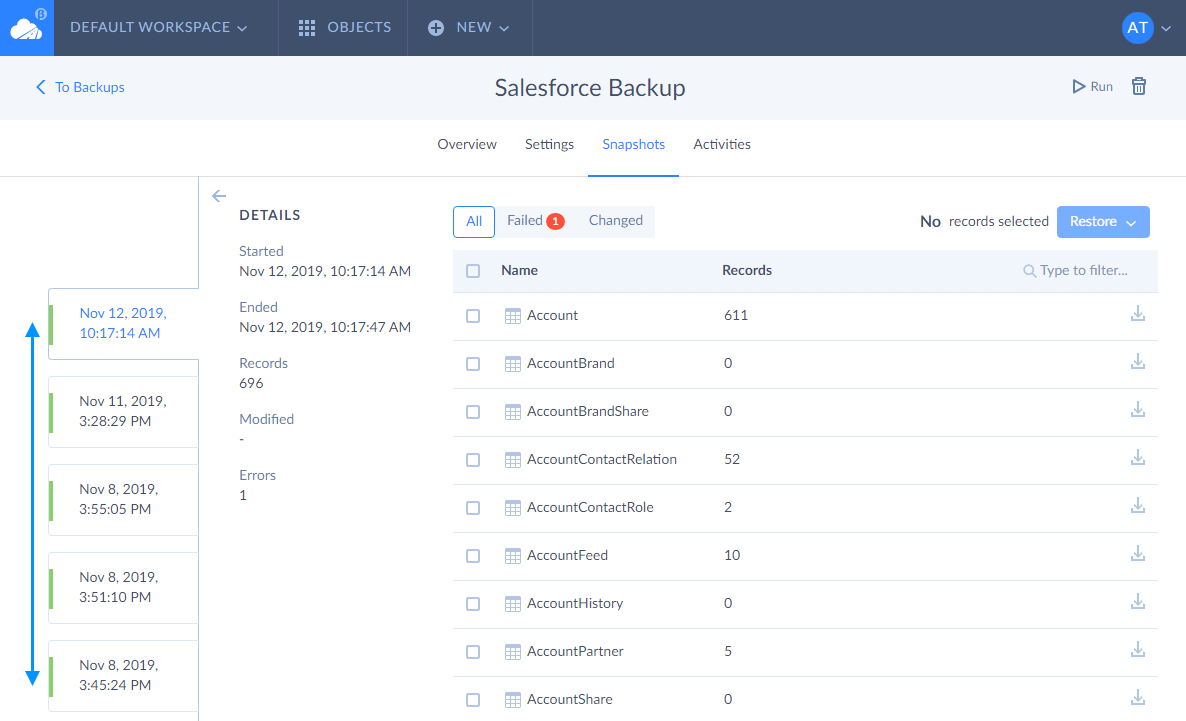Download the AccountContactRelation object data

(1138, 458)
